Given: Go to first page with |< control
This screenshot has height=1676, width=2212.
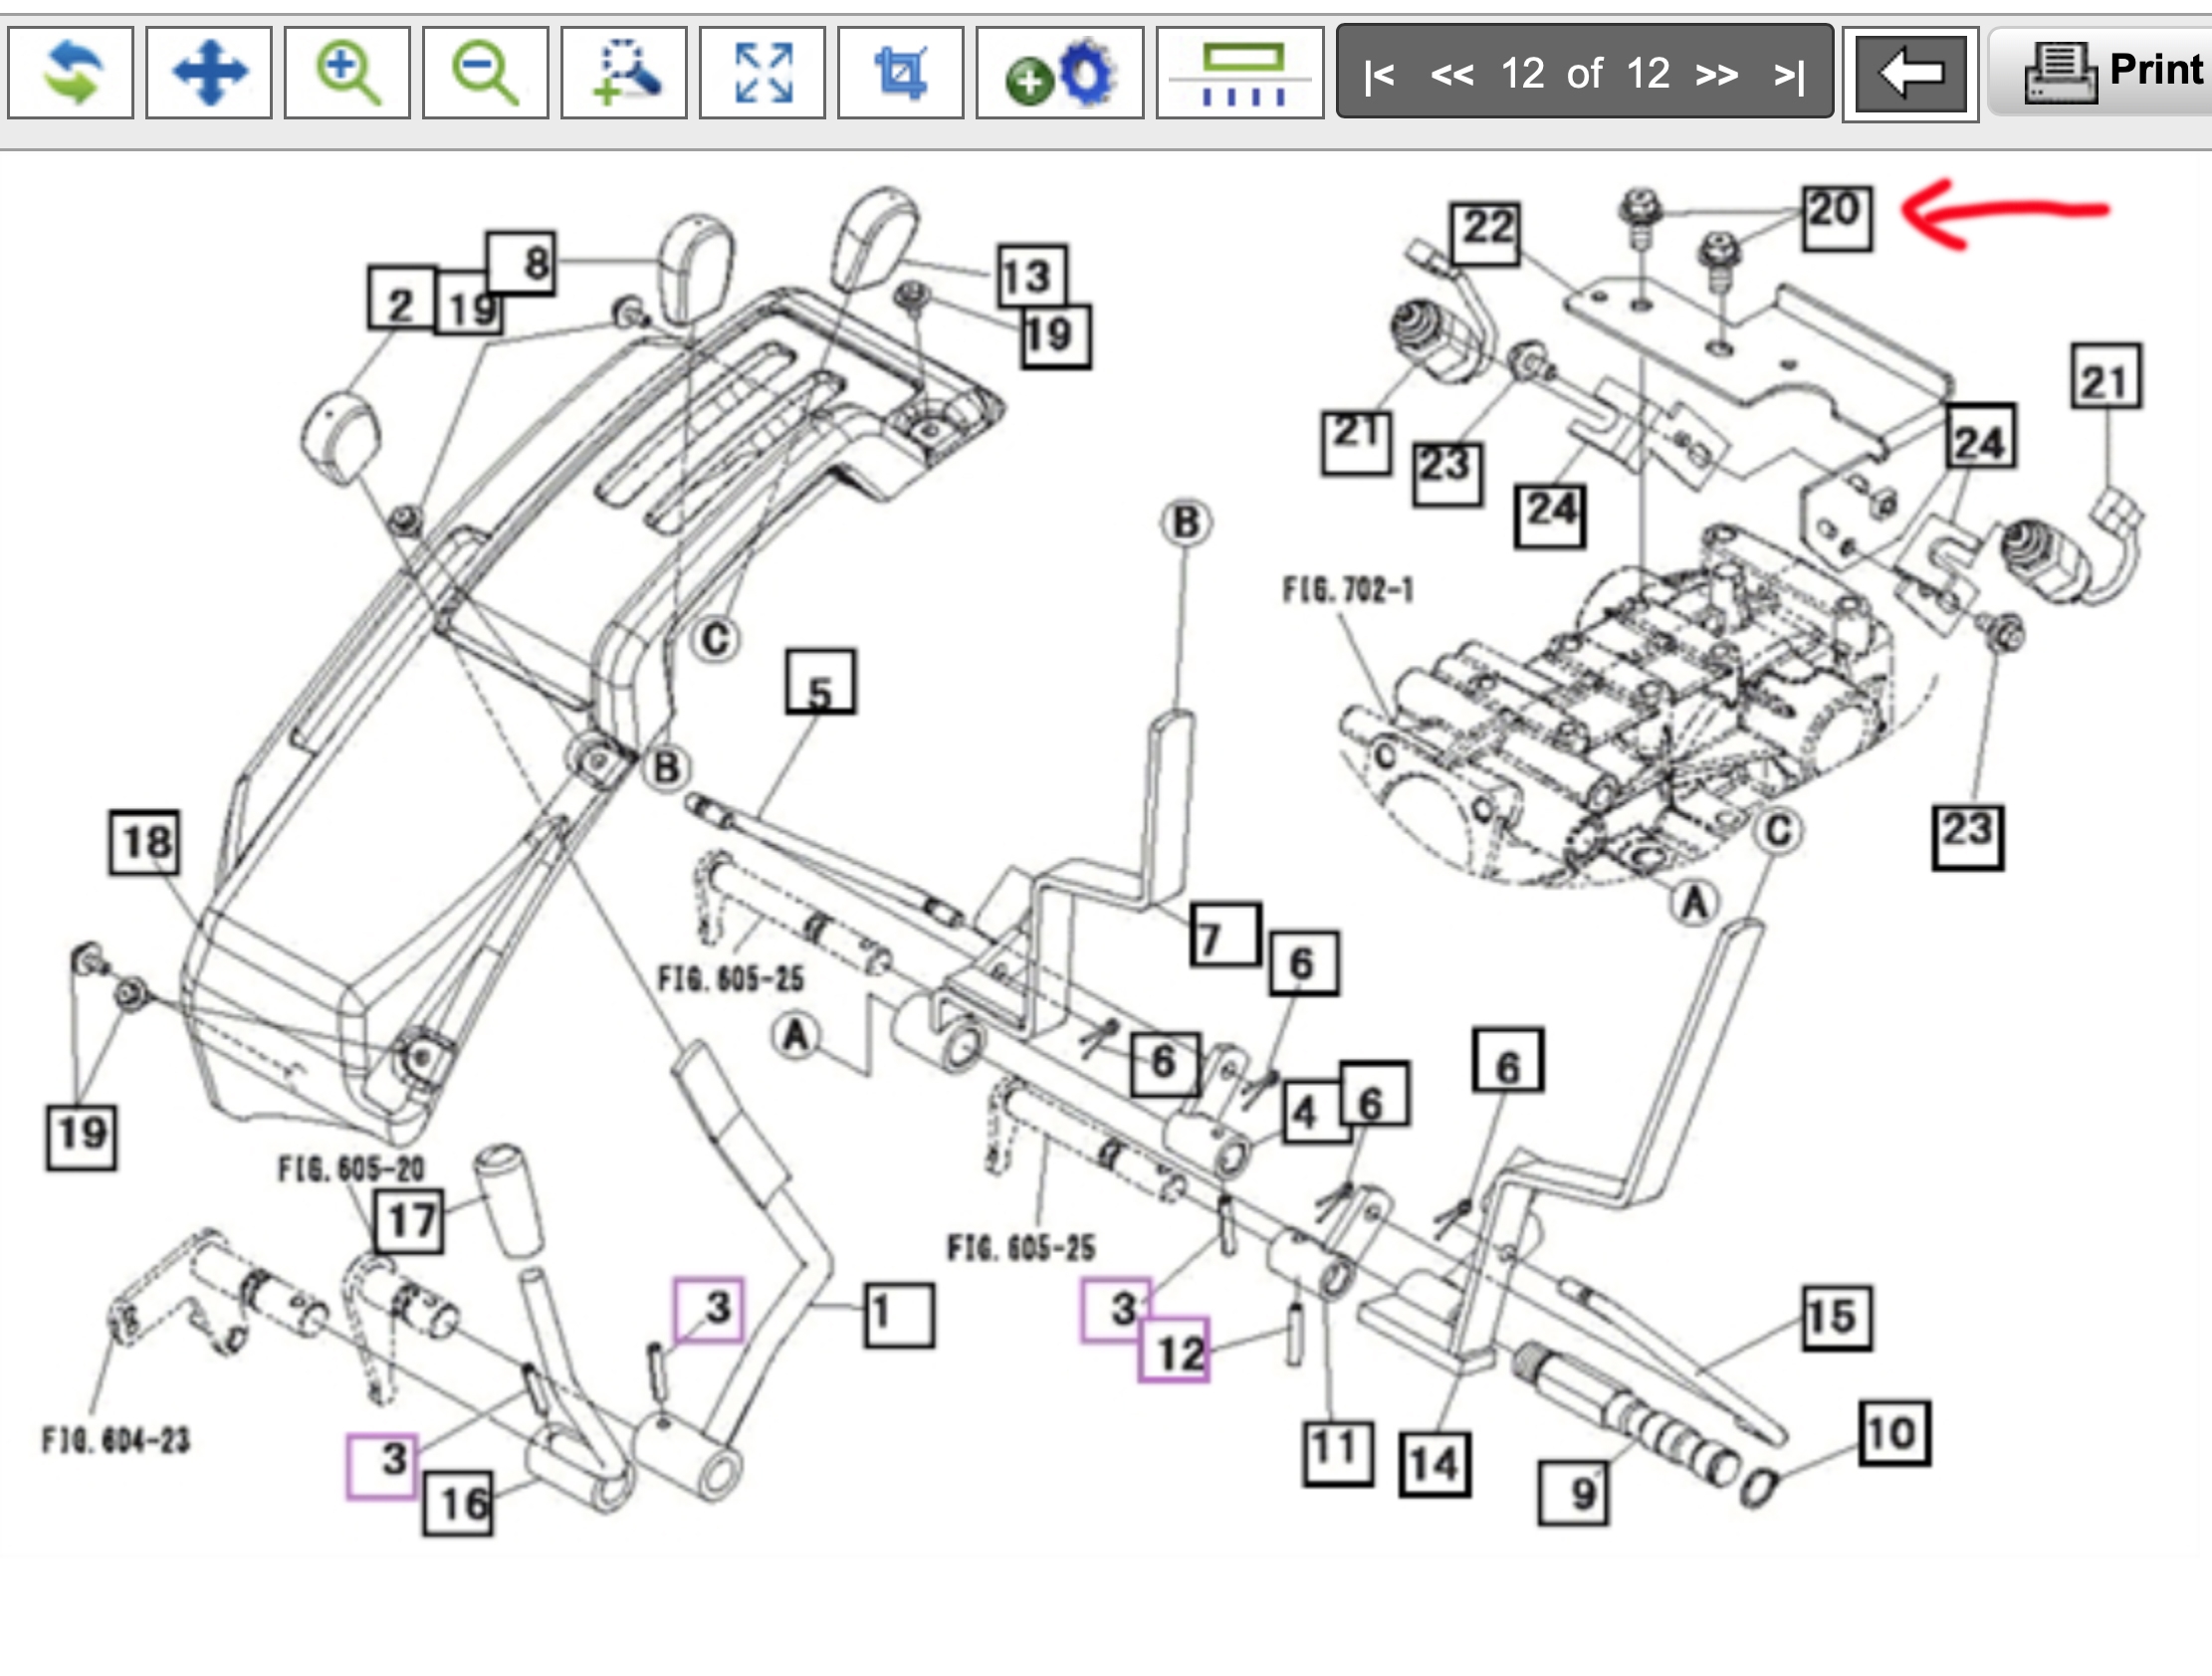Looking at the screenshot, I should (1379, 74).
